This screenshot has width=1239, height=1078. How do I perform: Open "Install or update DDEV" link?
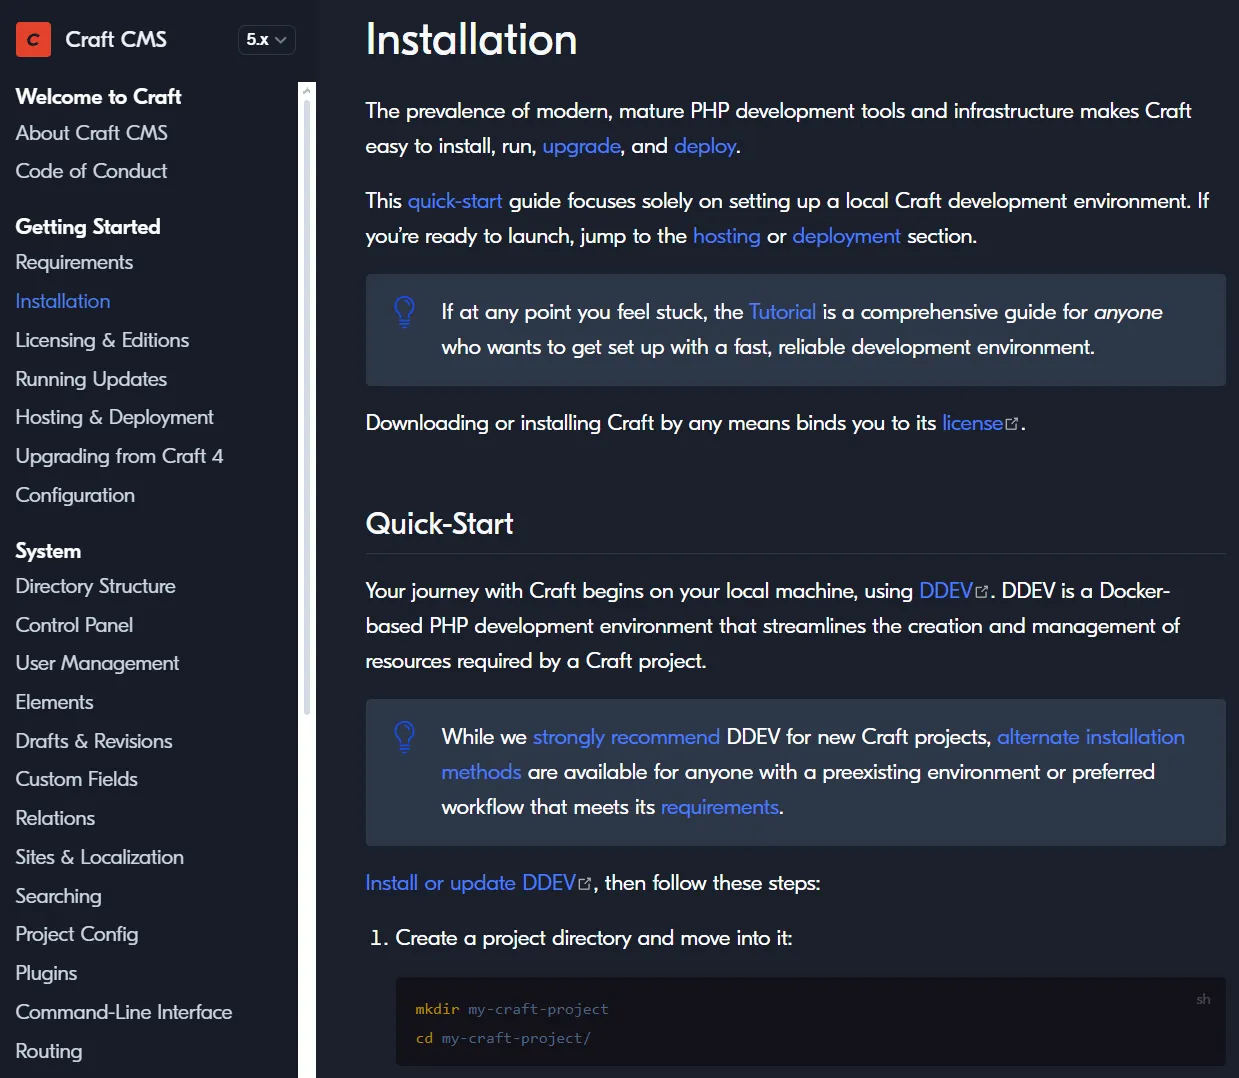click(470, 883)
